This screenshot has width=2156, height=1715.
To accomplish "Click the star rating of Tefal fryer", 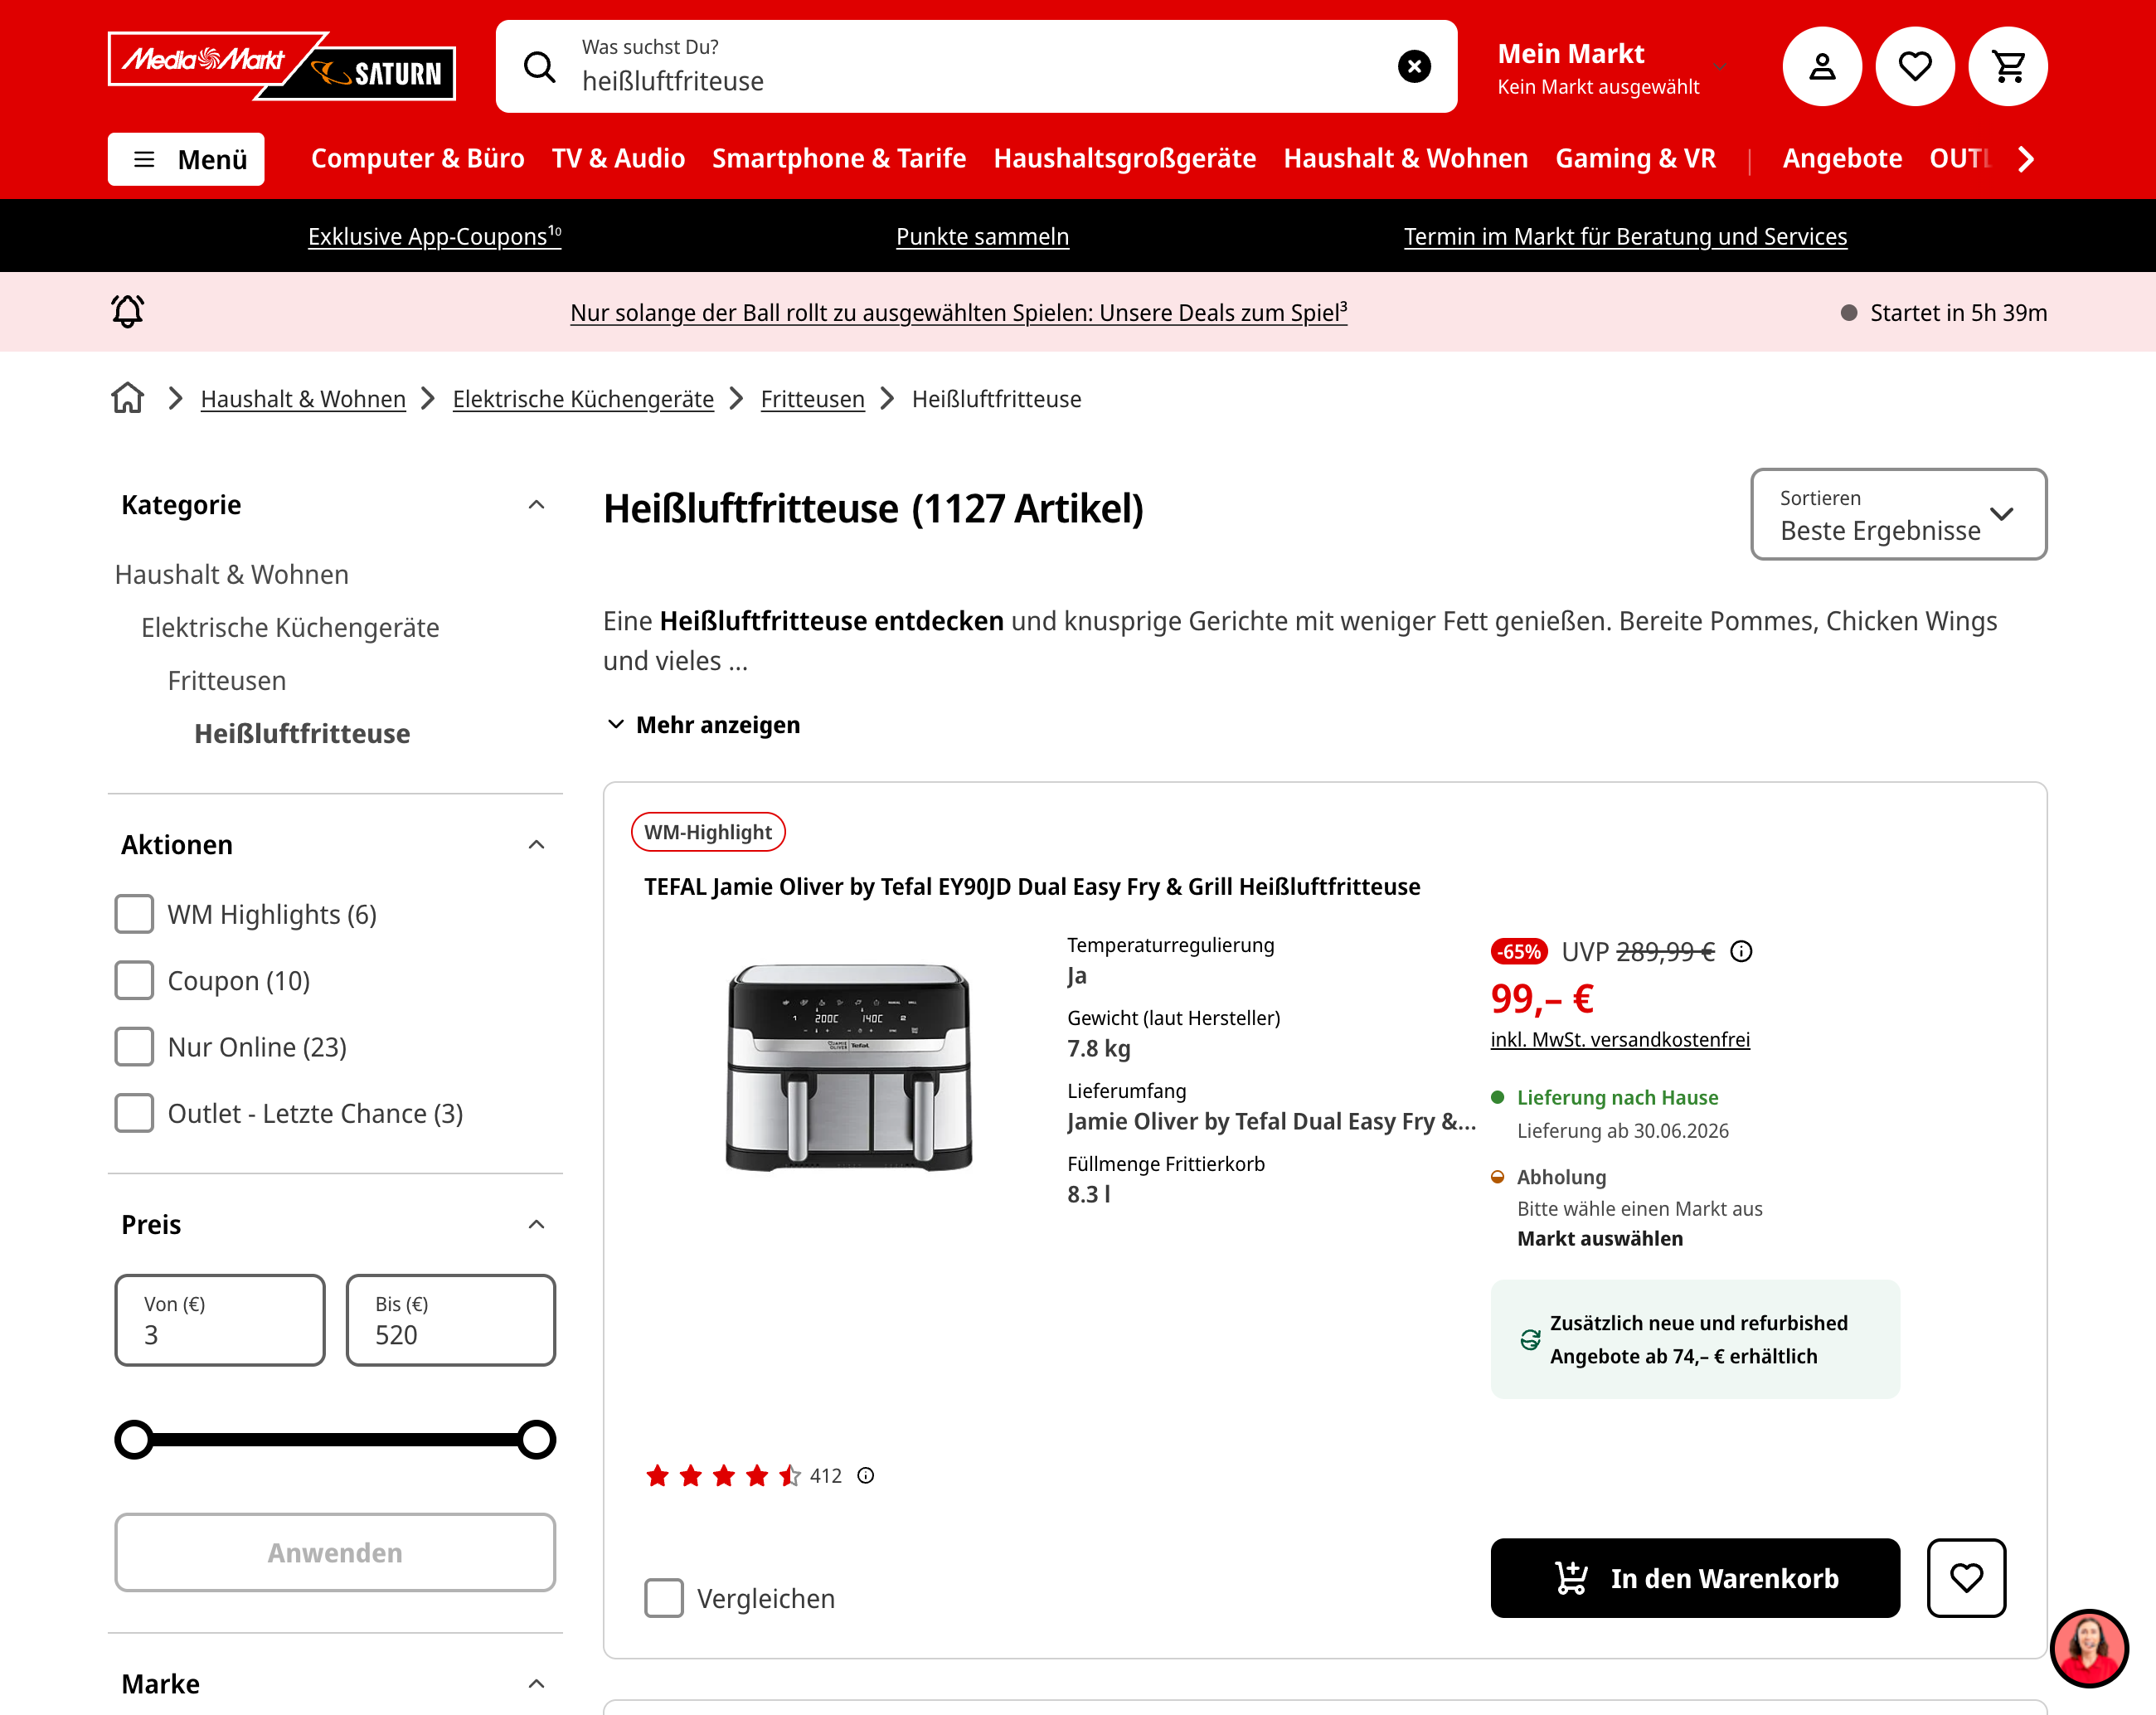I will [x=724, y=1475].
